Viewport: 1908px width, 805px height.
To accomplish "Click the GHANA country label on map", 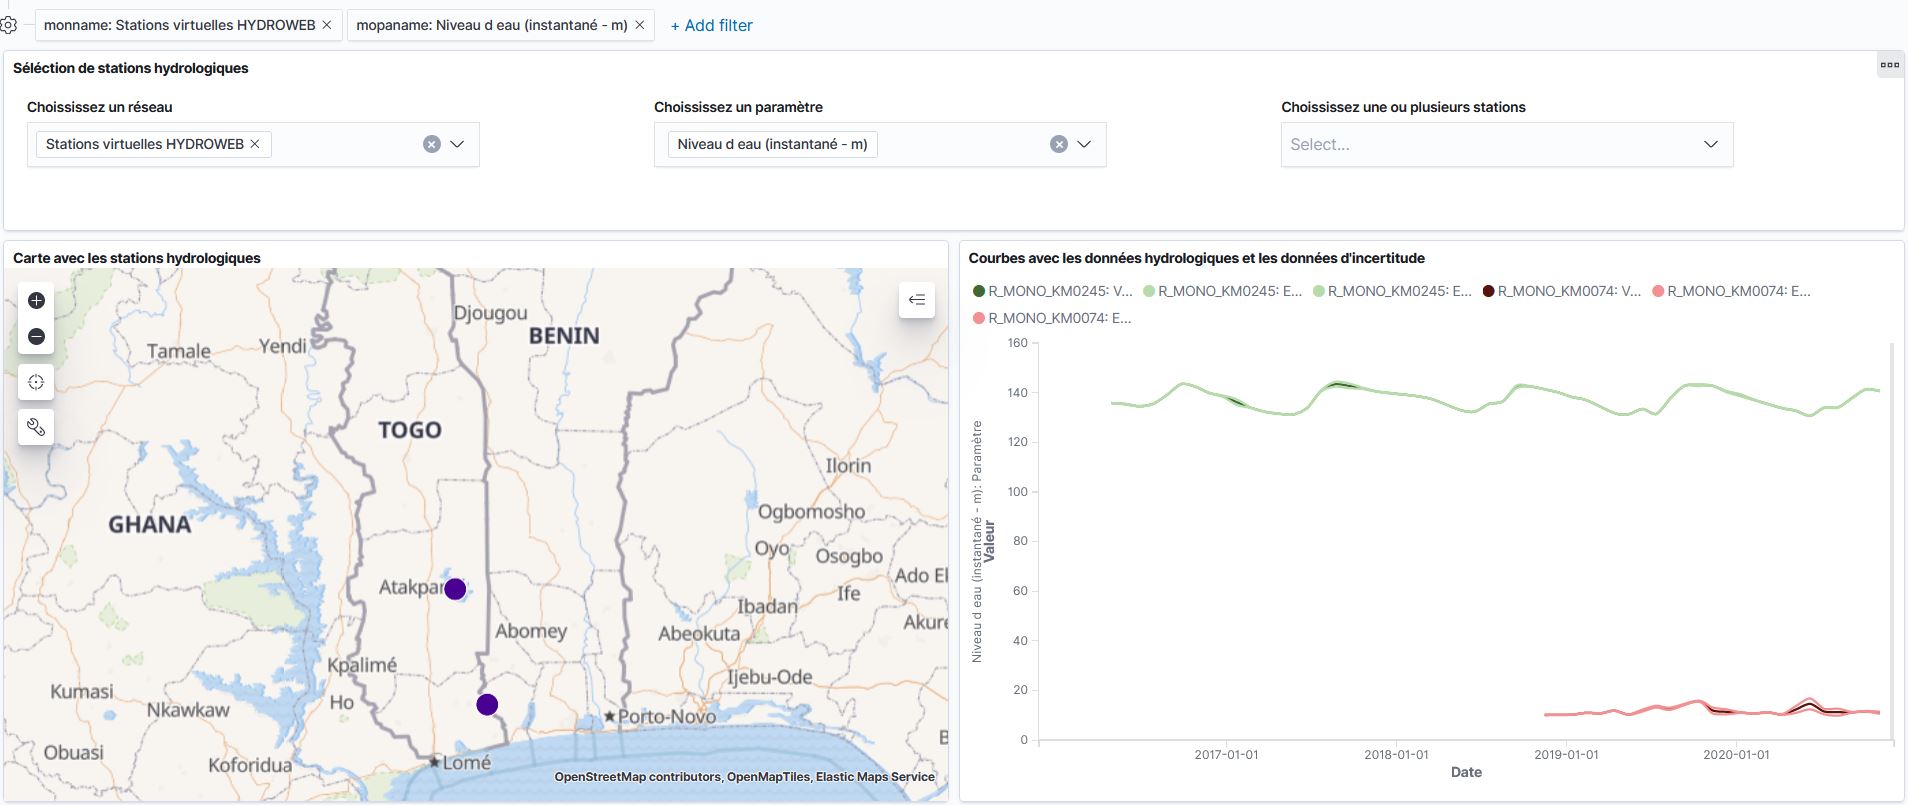I will [150, 525].
